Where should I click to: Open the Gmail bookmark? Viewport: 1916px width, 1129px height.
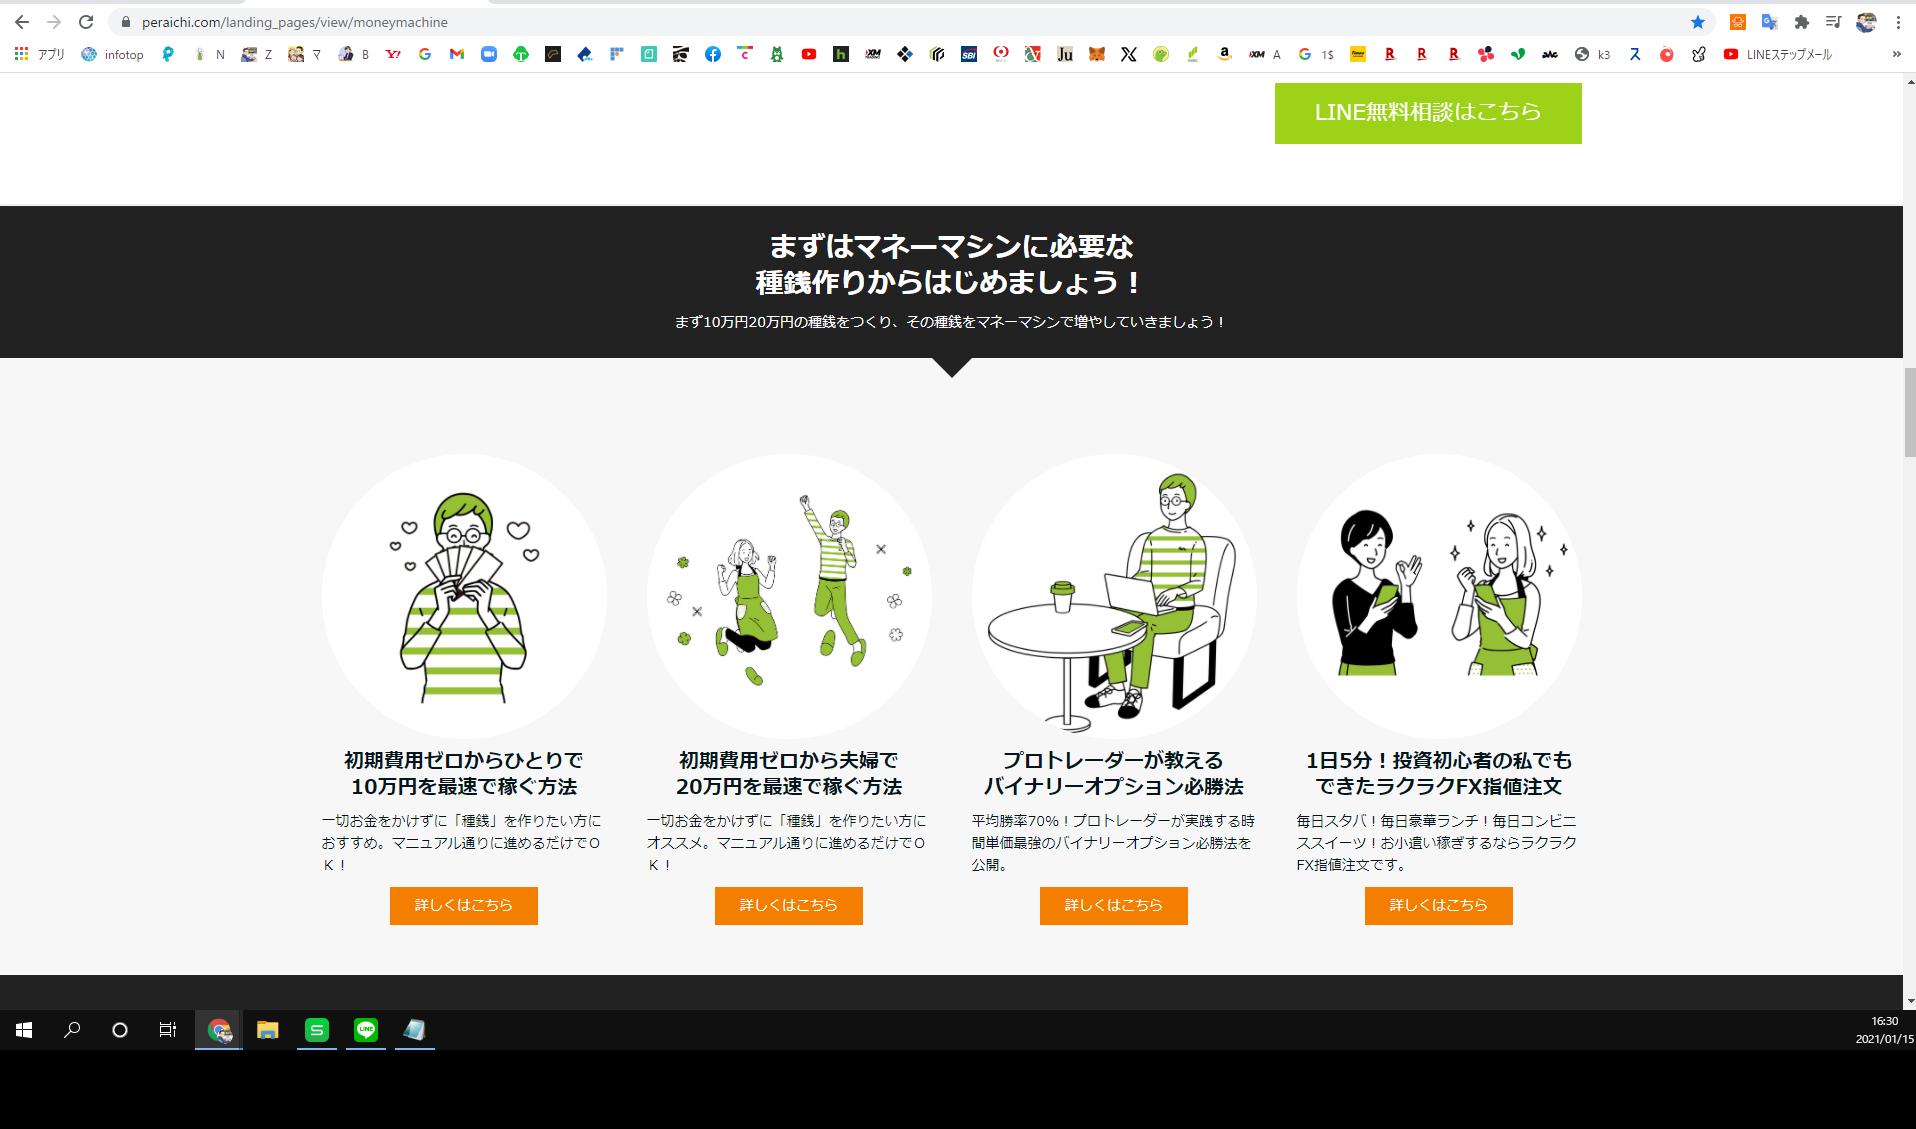(x=457, y=54)
